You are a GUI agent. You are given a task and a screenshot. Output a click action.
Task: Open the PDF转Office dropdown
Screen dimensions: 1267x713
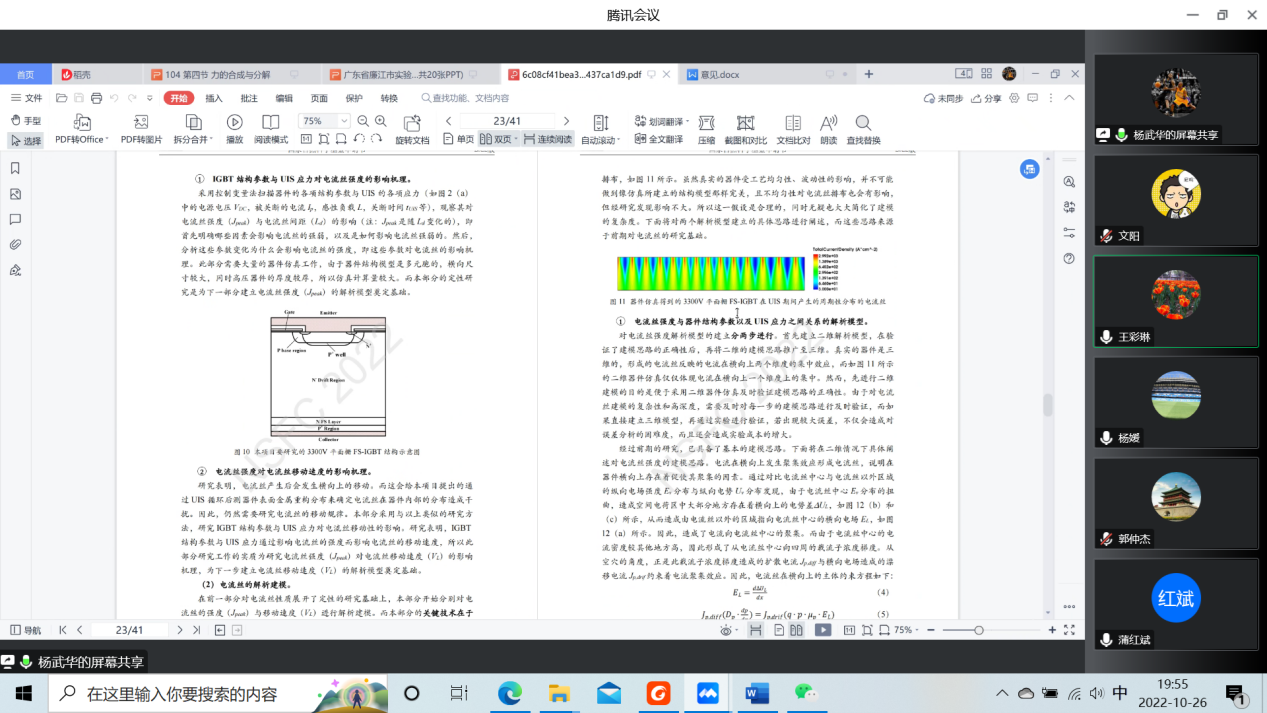click(82, 139)
